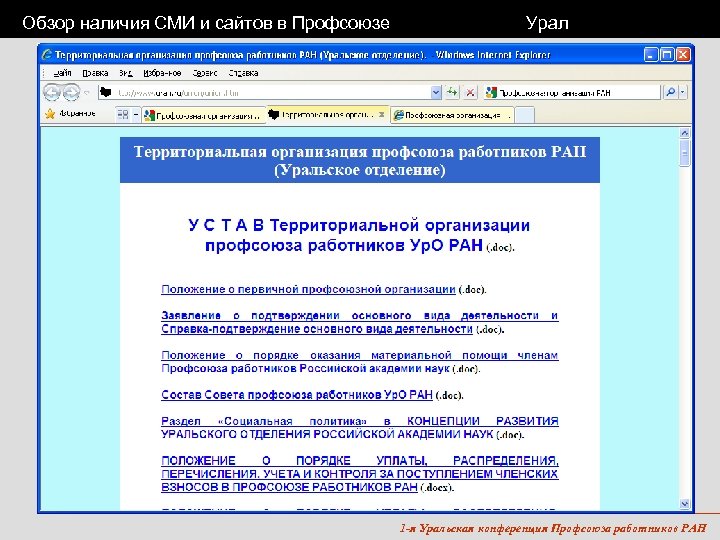Open the Справка menu
The image size is (720, 540).
[x=243, y=73]
